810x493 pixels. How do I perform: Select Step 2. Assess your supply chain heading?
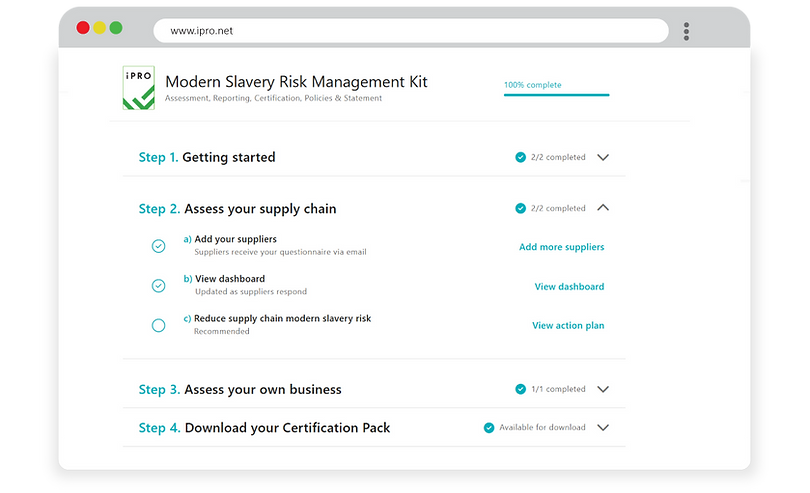237,209
